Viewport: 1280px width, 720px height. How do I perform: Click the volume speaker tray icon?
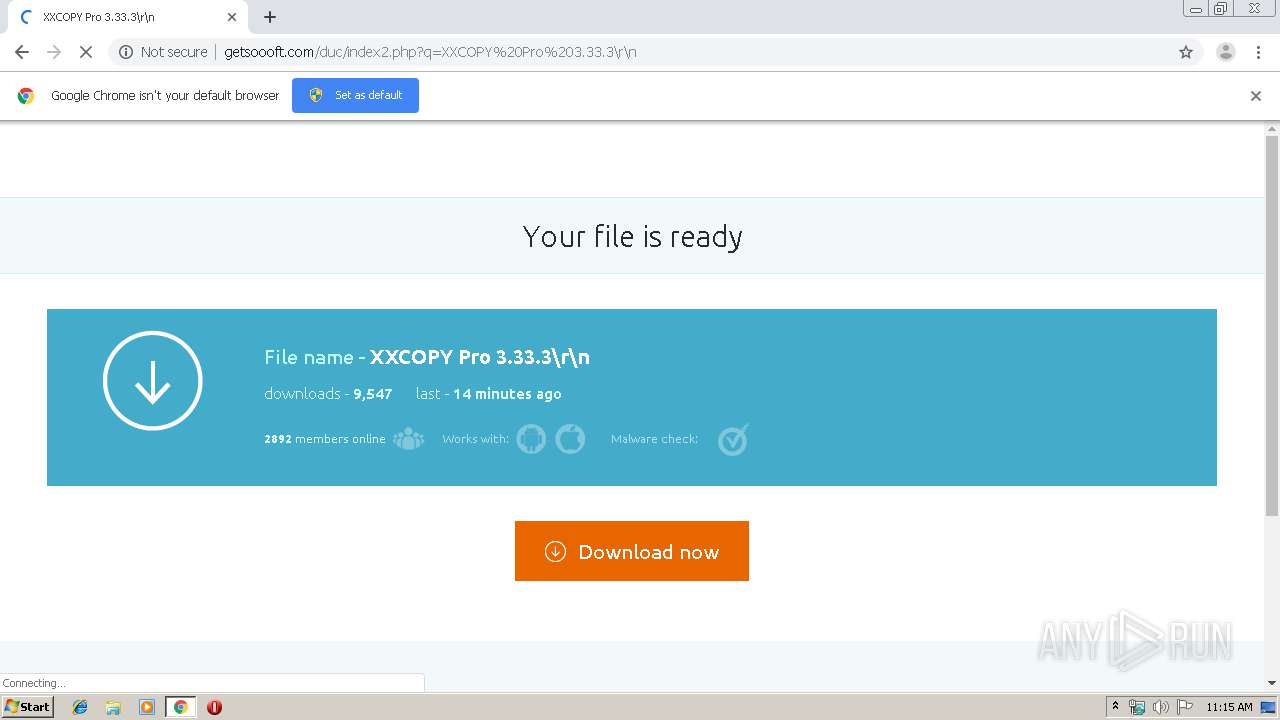(1160, 707)
